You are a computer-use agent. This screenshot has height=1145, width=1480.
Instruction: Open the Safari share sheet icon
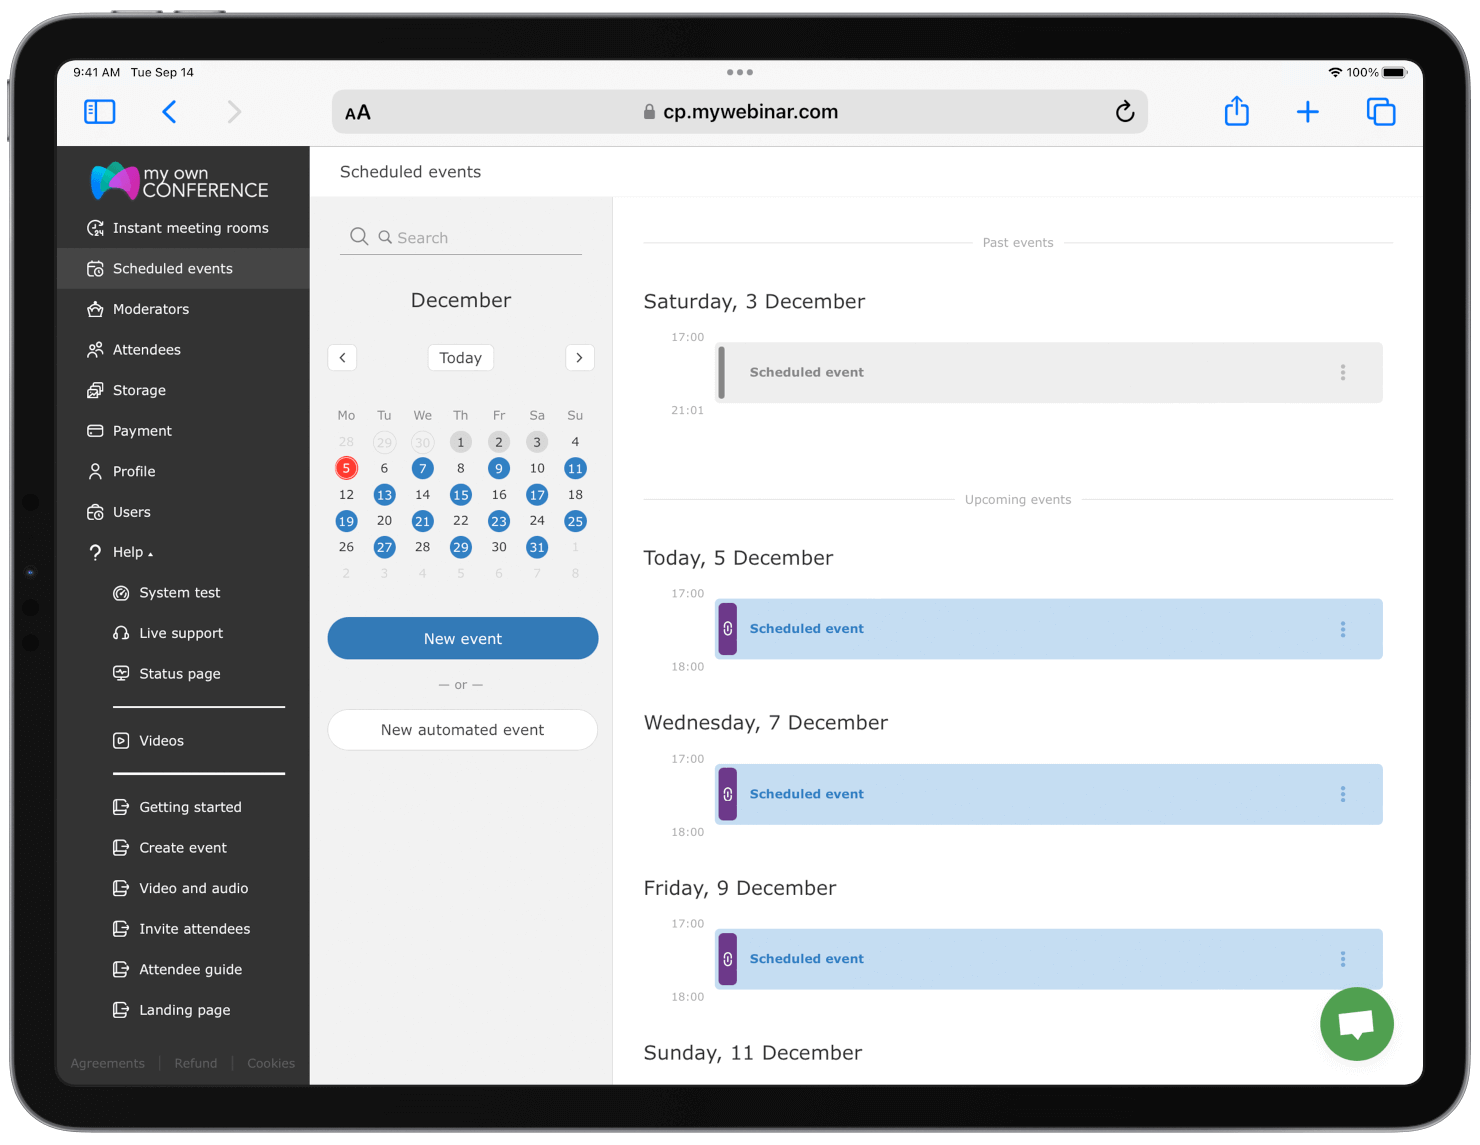(x=1237, y=111)
